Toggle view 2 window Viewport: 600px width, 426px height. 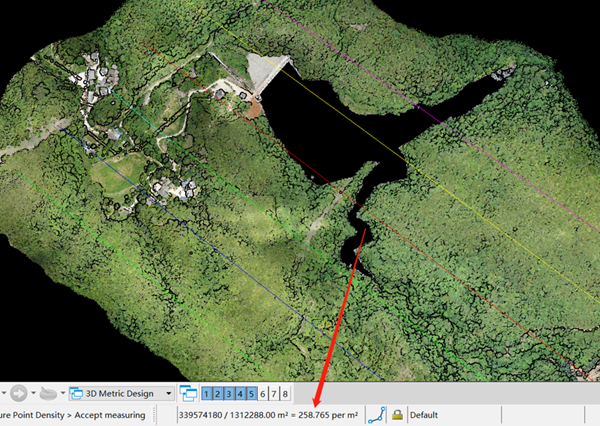(219, 394)
